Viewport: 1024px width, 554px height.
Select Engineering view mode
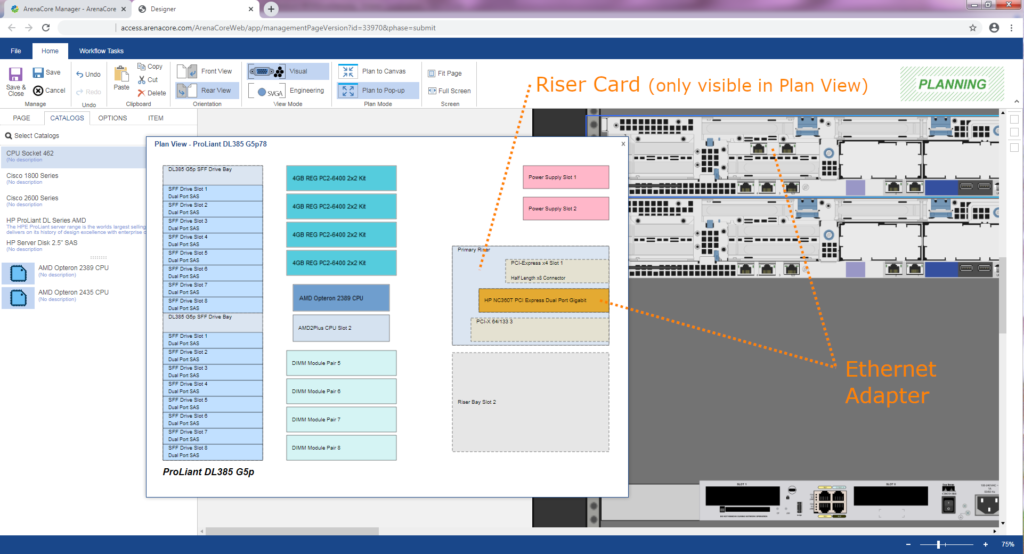coord(287,91)
